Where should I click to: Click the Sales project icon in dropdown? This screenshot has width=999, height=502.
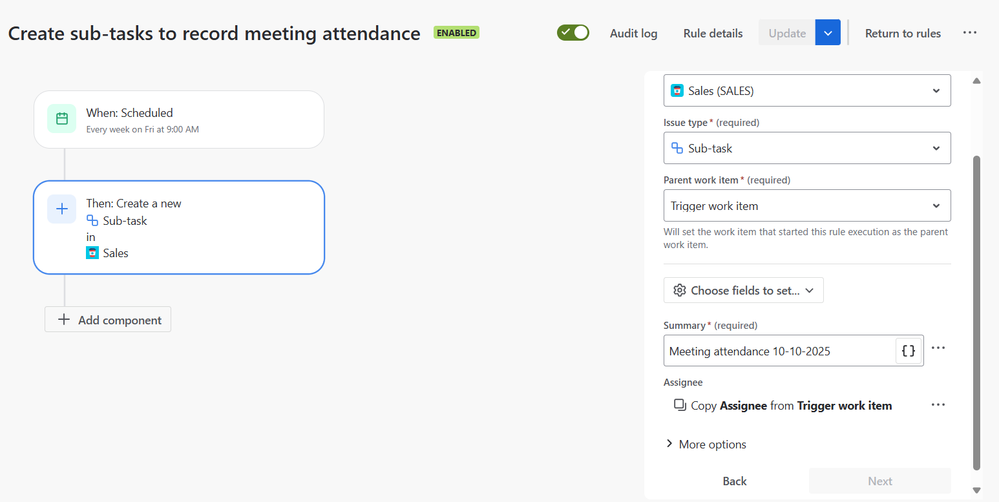point(677,91)
